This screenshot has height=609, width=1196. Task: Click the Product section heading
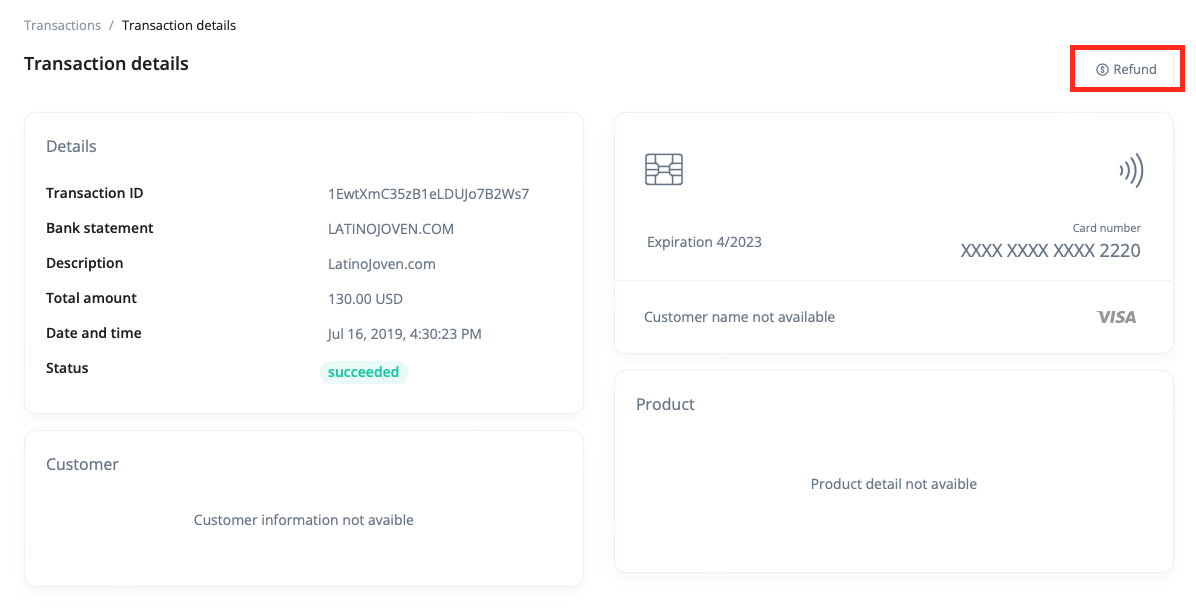pyautogui.click(x=665, y=404)
